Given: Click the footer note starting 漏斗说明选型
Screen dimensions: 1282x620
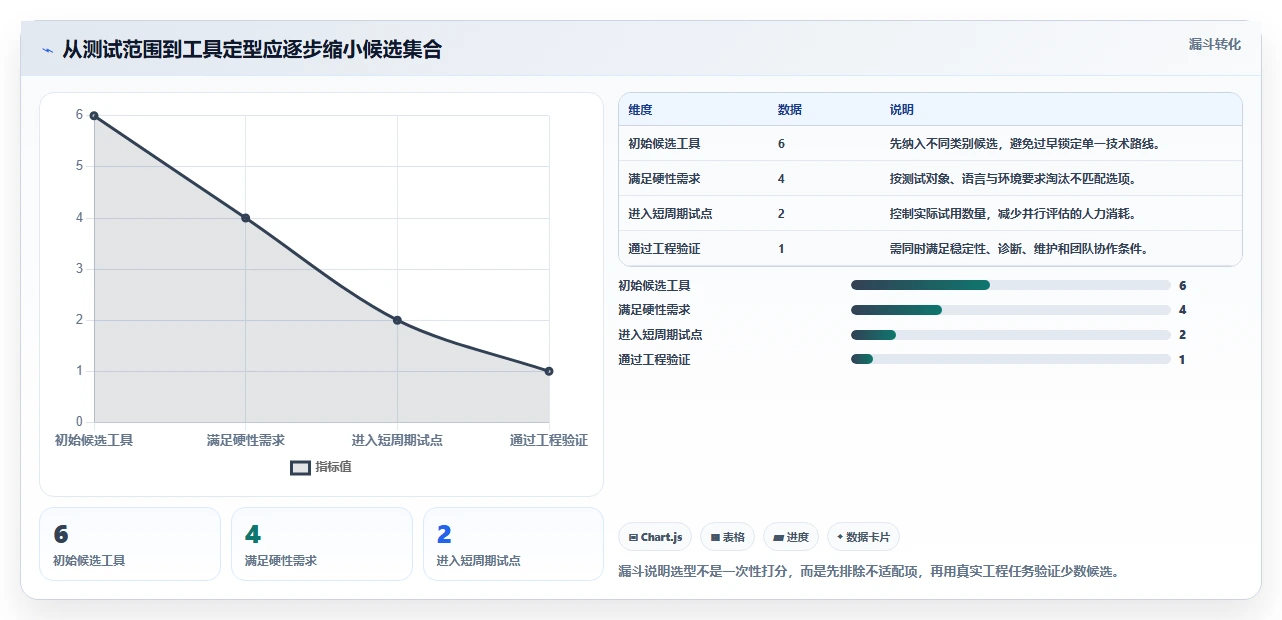Looking at the screenshot, I should 868,572.
